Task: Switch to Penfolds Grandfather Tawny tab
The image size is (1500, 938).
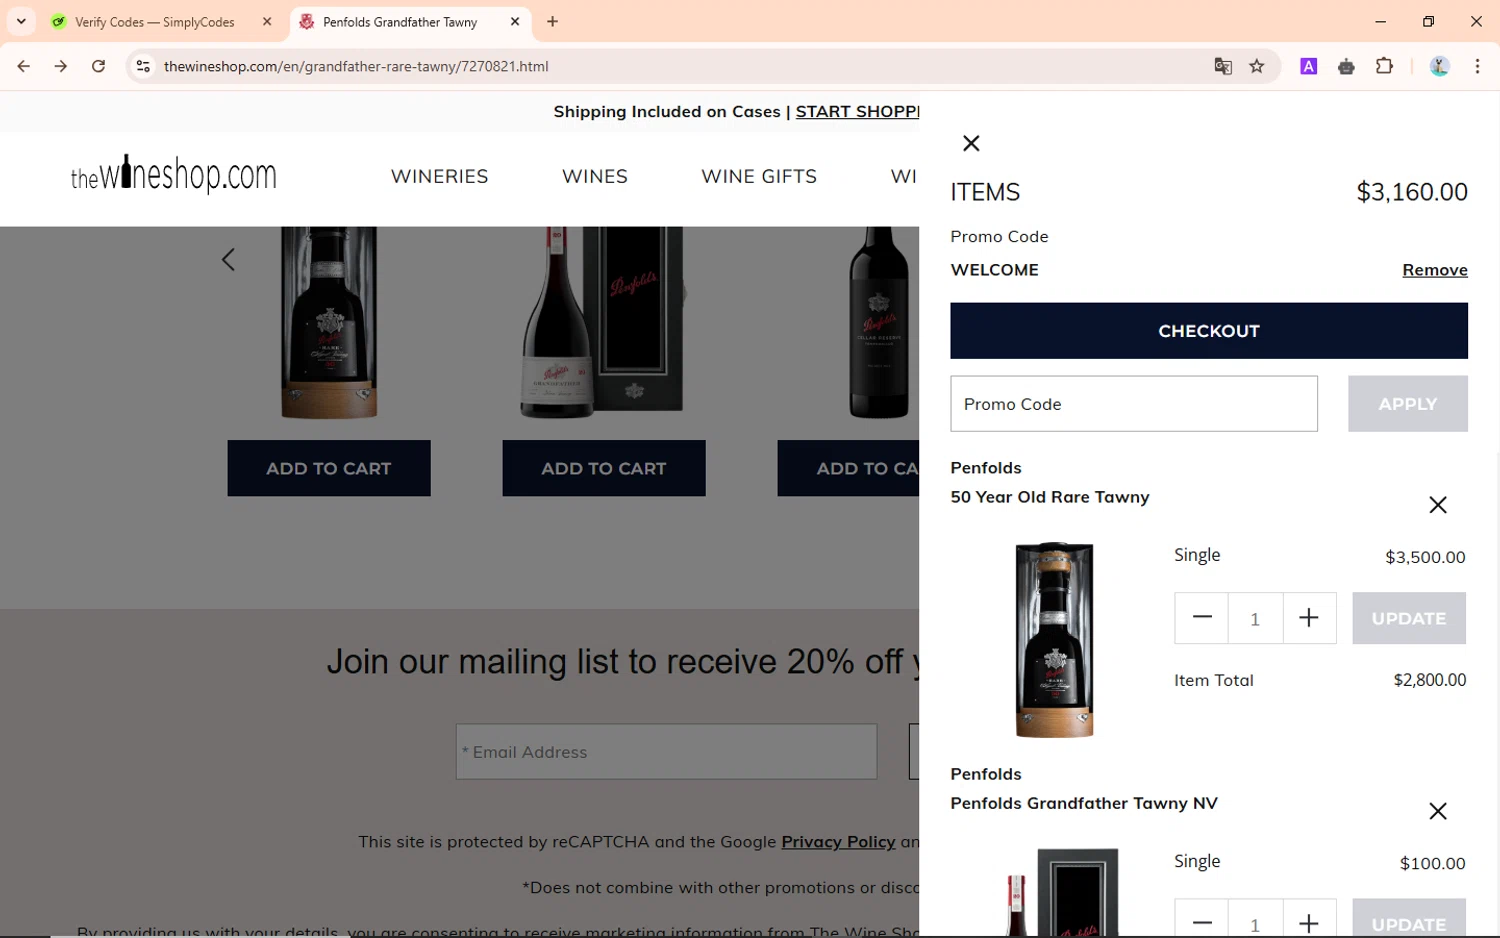Action: coord(400,22)
